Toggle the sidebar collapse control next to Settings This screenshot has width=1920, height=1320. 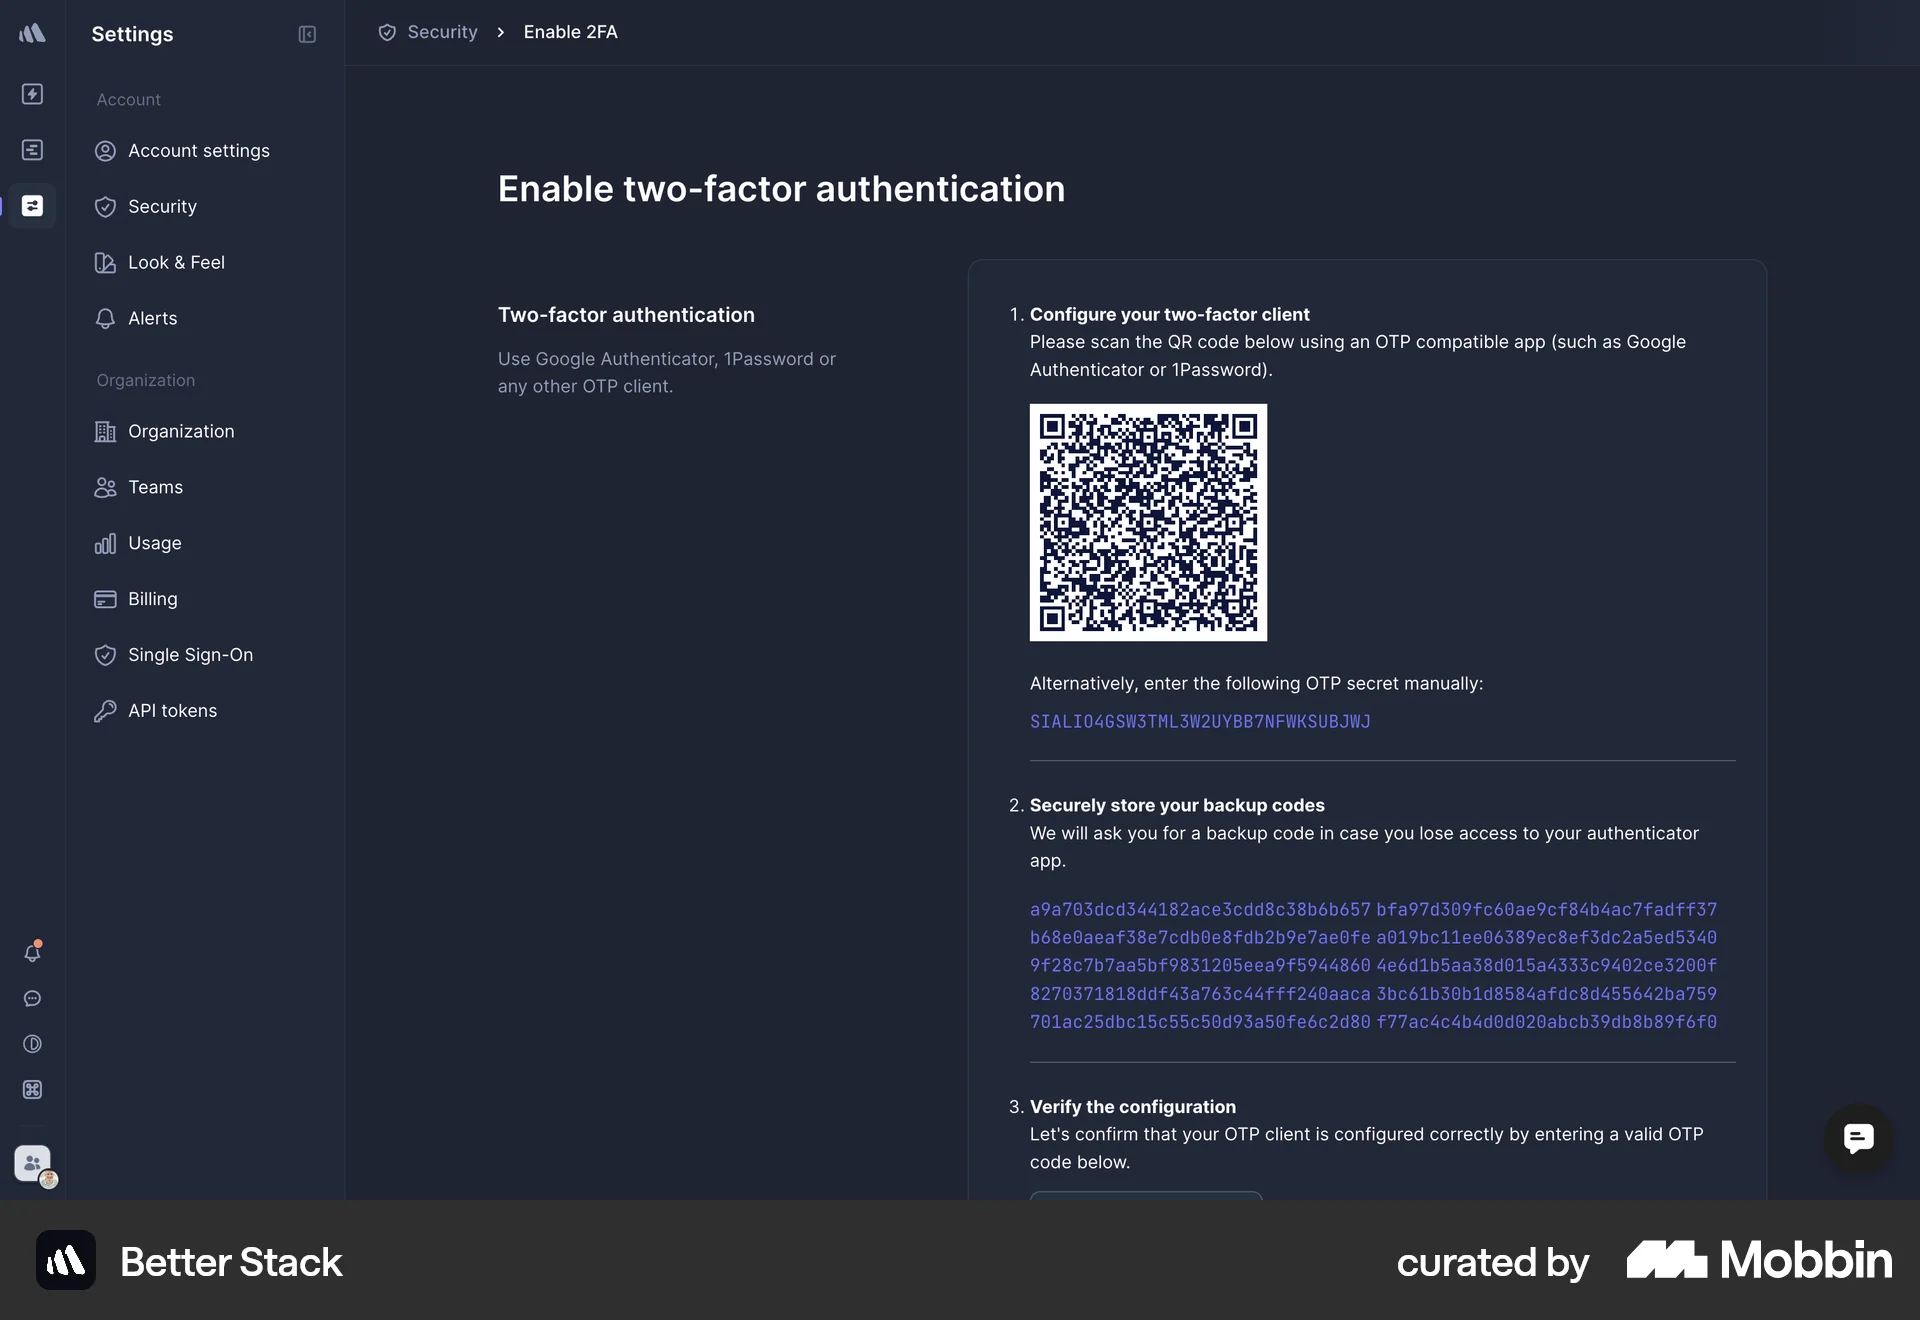pos(307,34)
